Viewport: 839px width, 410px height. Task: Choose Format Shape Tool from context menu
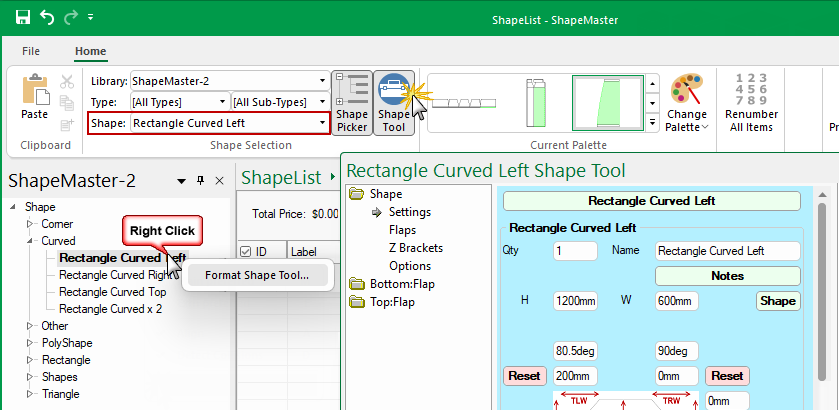tap(256, 275)
